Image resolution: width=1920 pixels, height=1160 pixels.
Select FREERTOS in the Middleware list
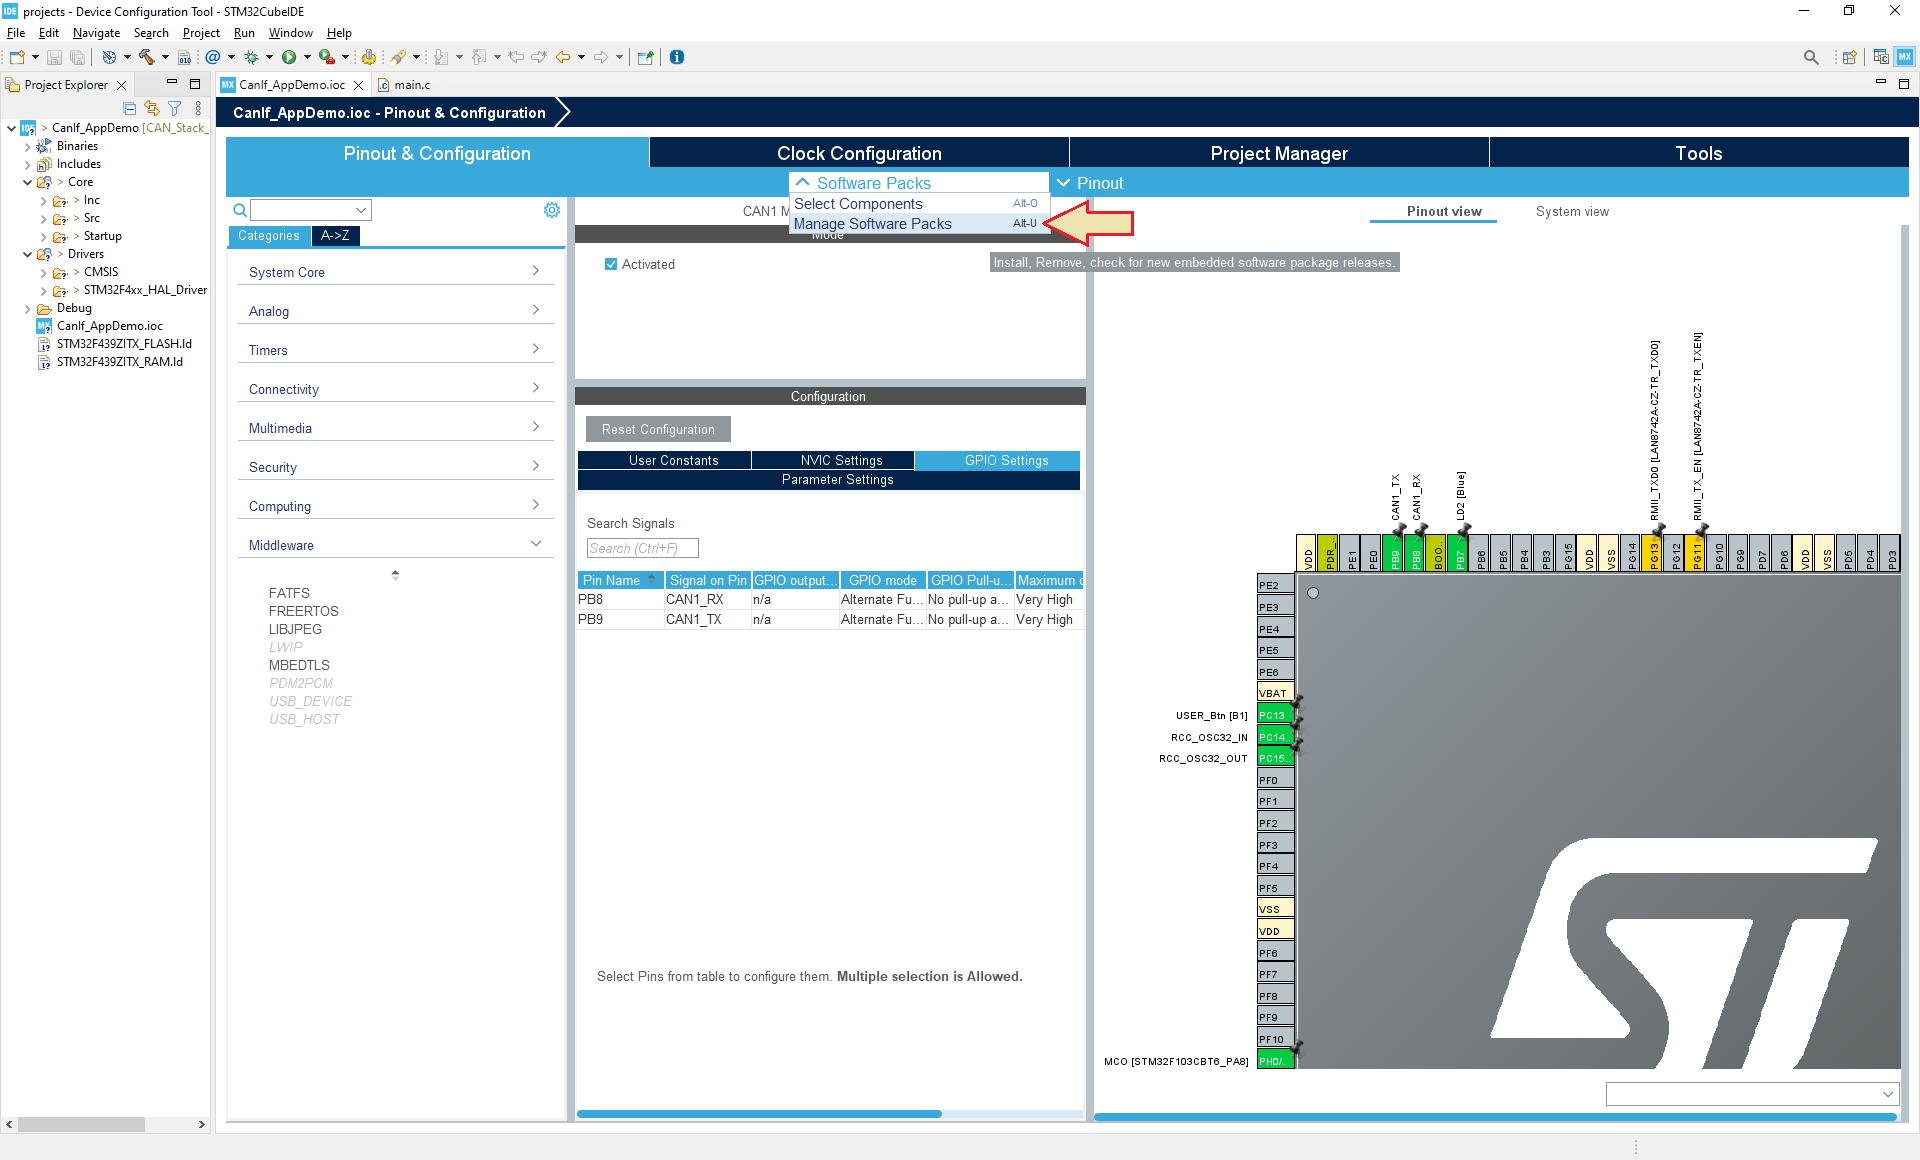(304, 611)
